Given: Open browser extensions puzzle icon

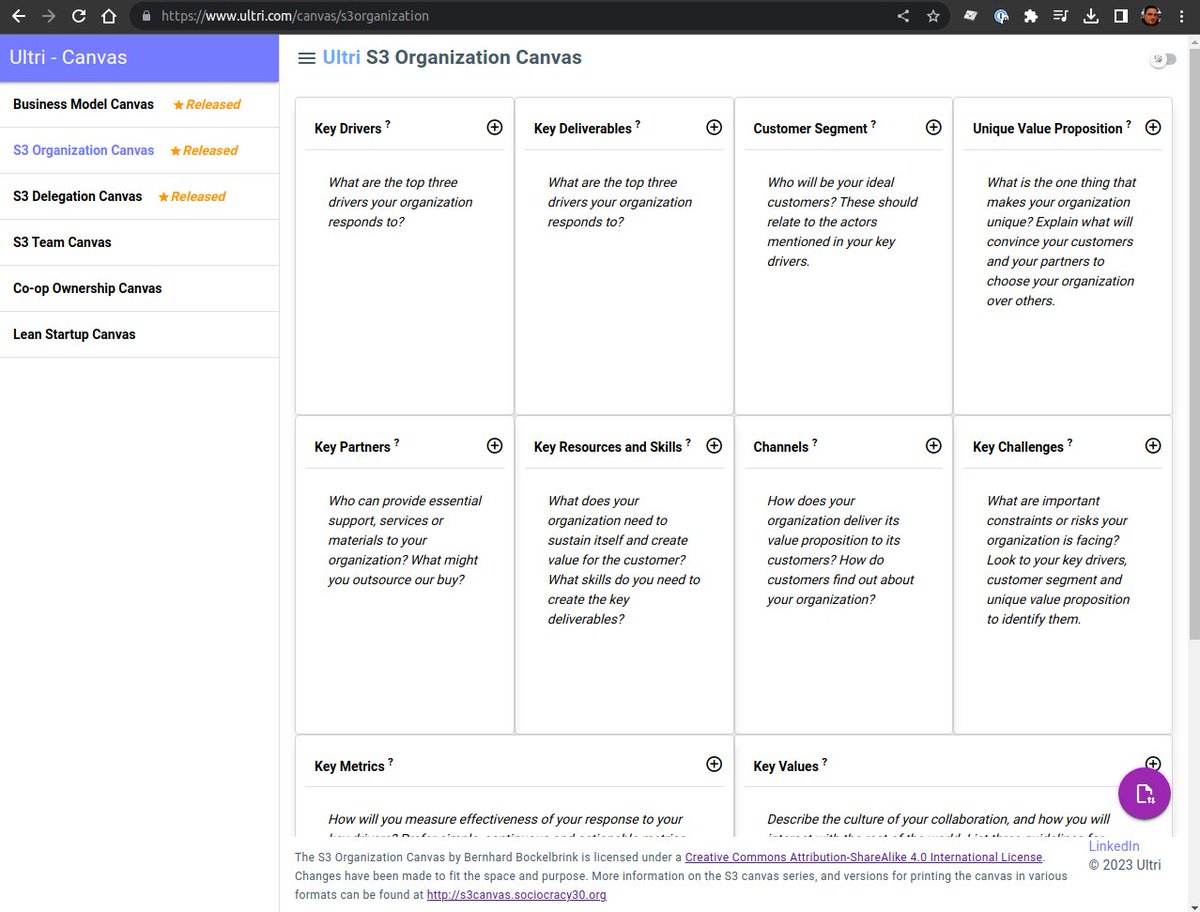Looking at the screenshot, I should click(1030, 16).
